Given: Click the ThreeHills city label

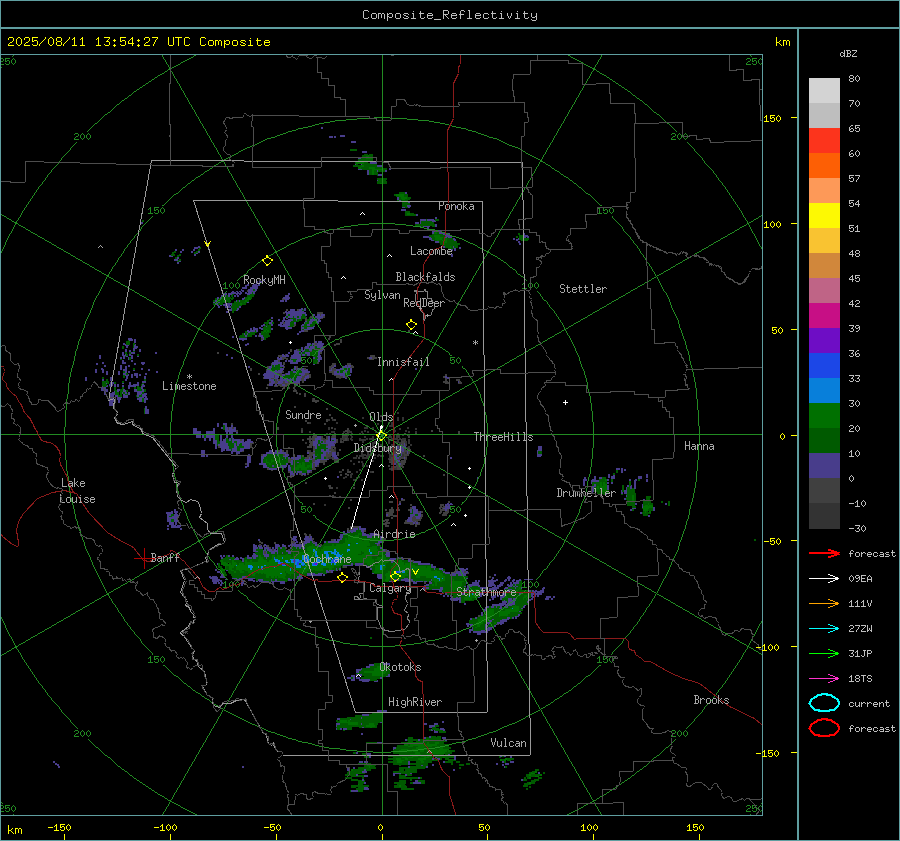Looking at the screenshot, I should pyautogui.click(x=503, y=437).
